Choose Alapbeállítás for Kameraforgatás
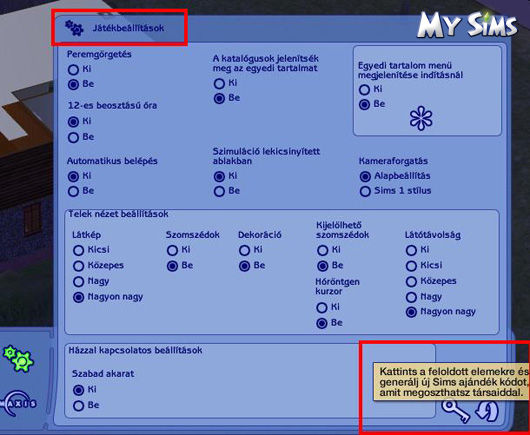This screenshot has height=435, width=530. pyautogui.click(x=365, y=176)
